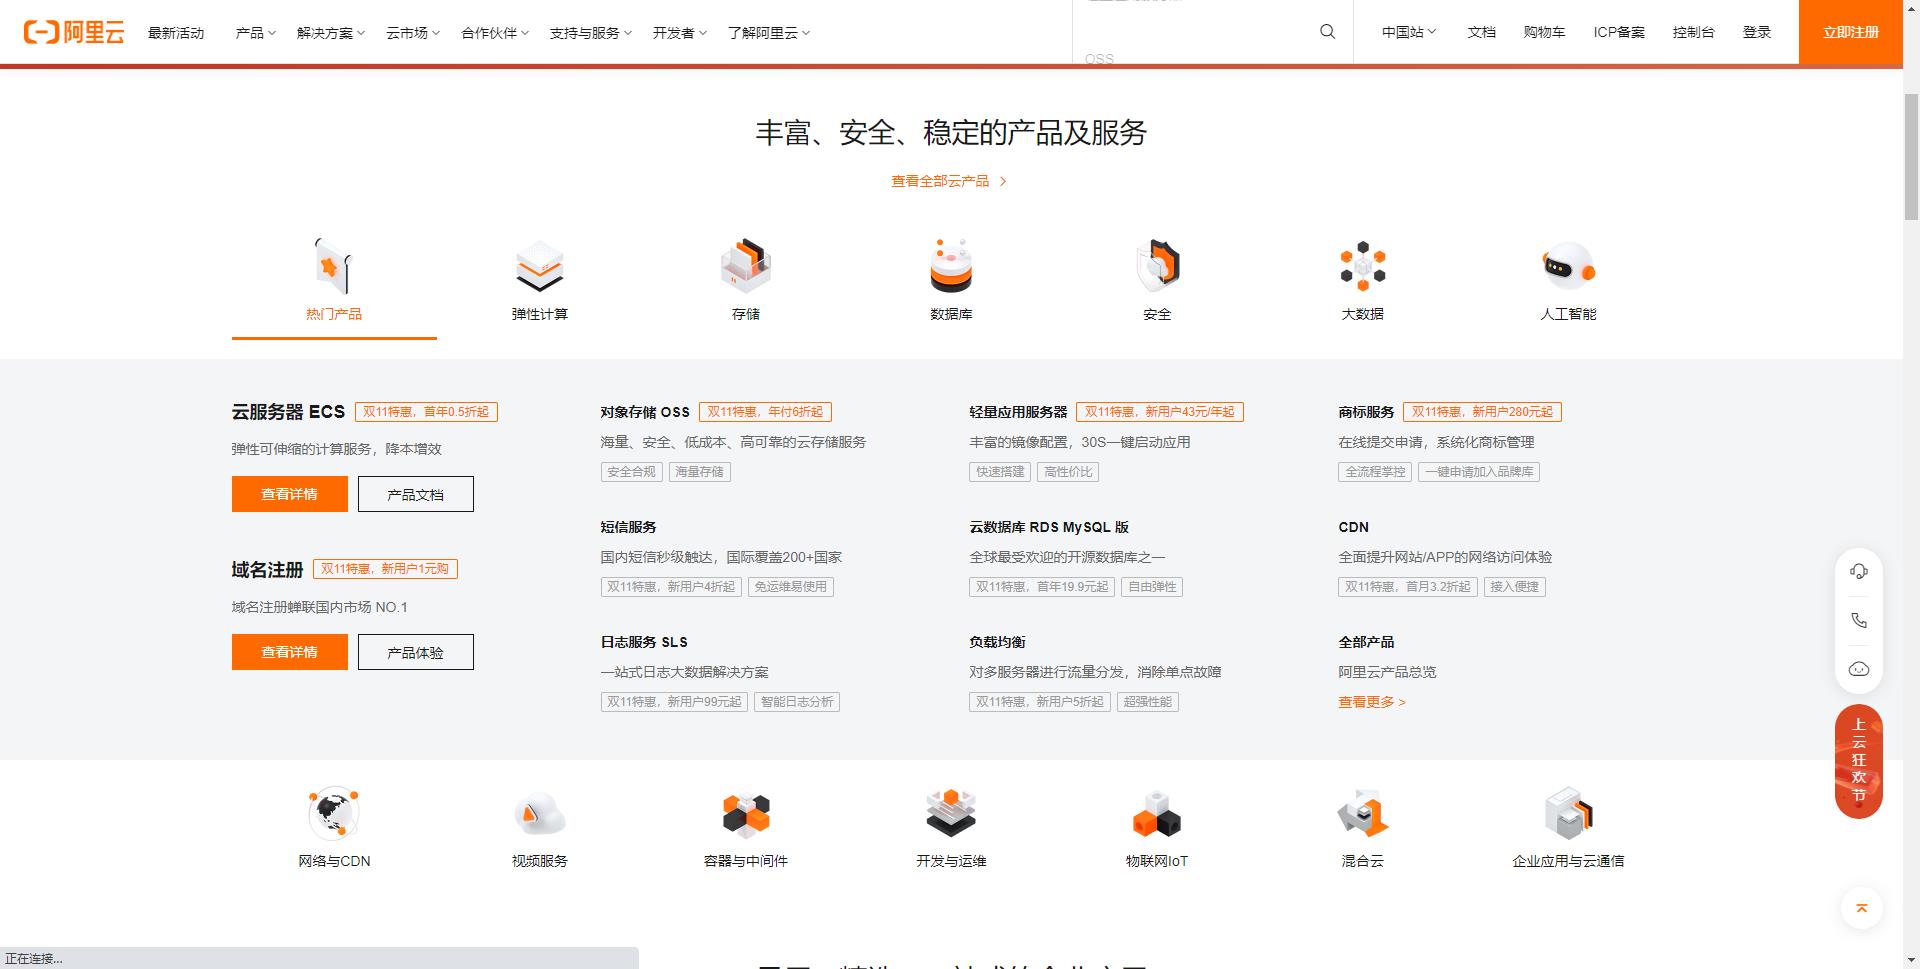1920x969 pixels.
Task: Select the 弹性计算 category icon
Action: click(x=540, y=266)
